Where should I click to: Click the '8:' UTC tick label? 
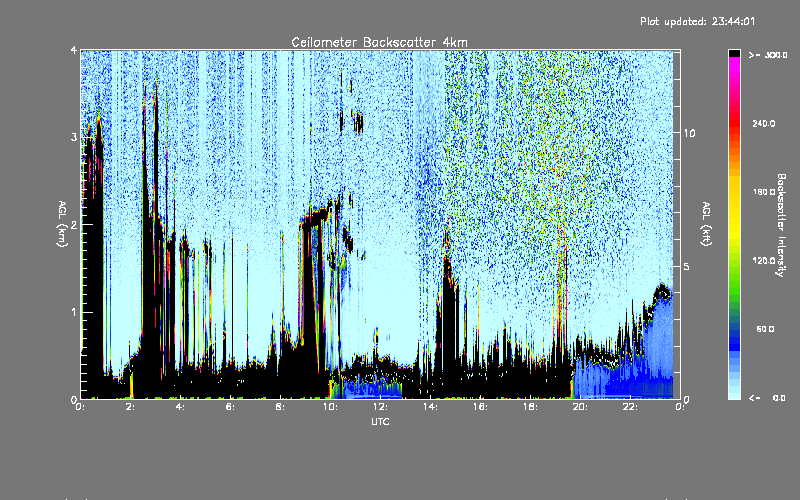[x=280, y=407]
